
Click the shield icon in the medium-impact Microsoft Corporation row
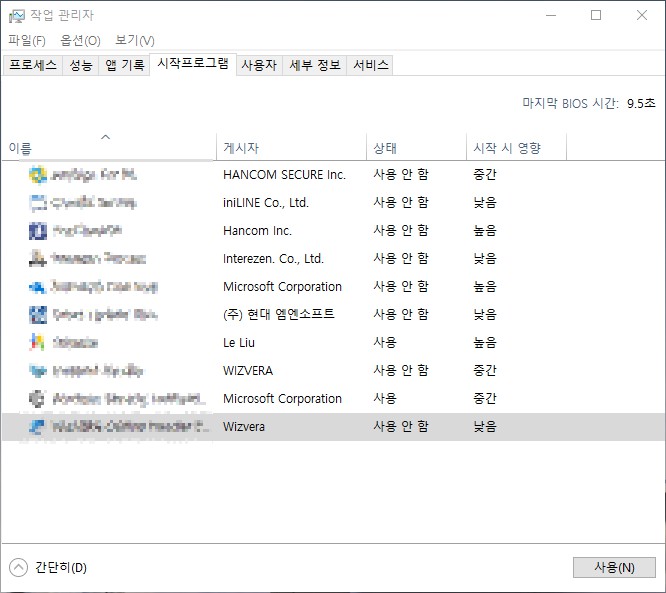click(x=37, y=399)
